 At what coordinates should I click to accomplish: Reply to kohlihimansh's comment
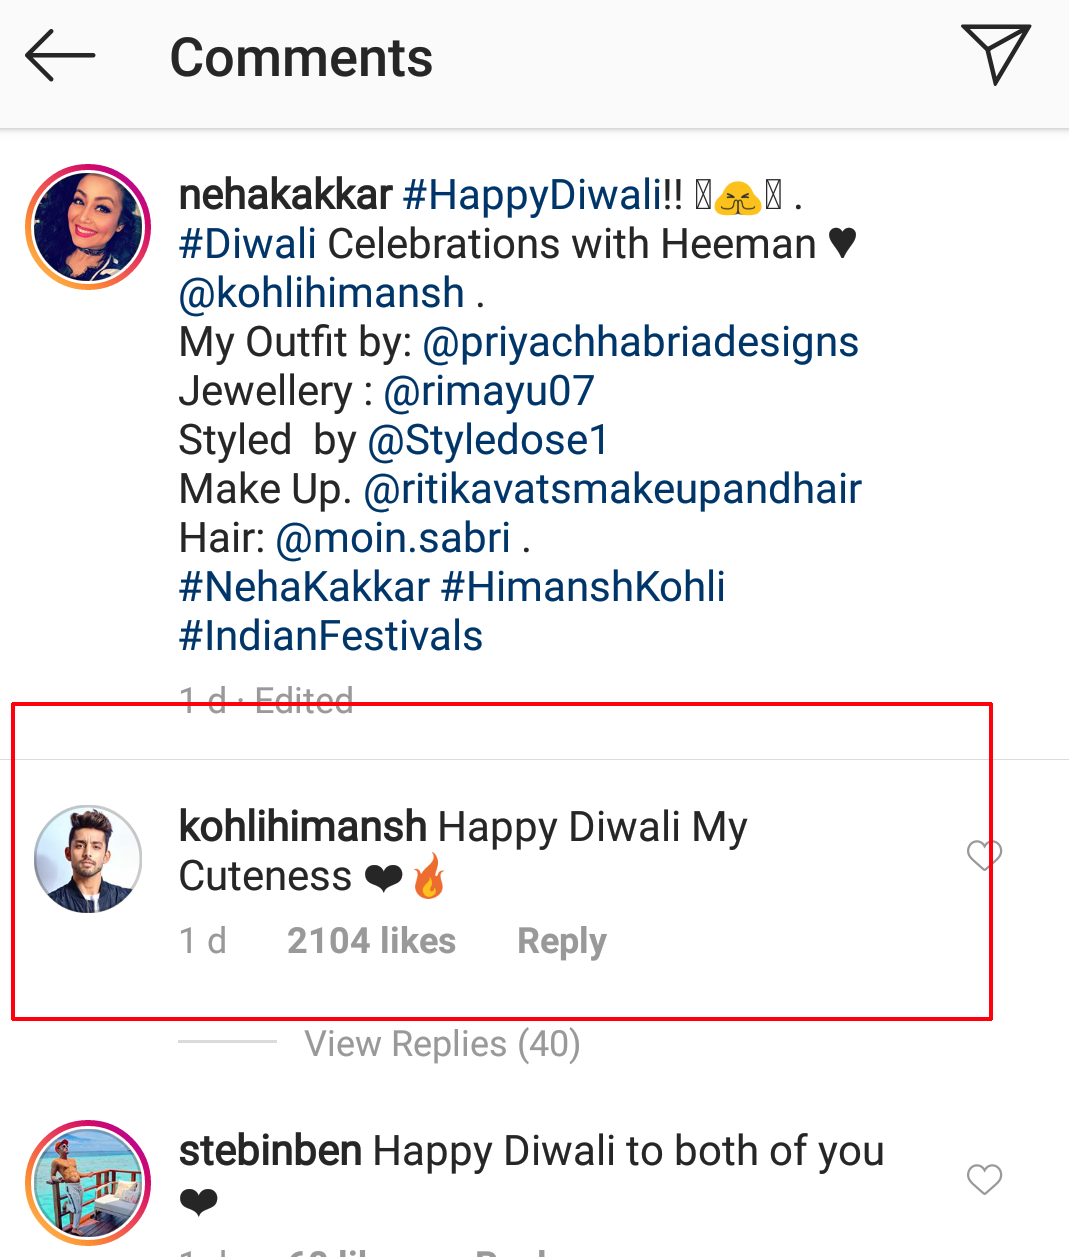pyautogui.click(x=561, y=941)
